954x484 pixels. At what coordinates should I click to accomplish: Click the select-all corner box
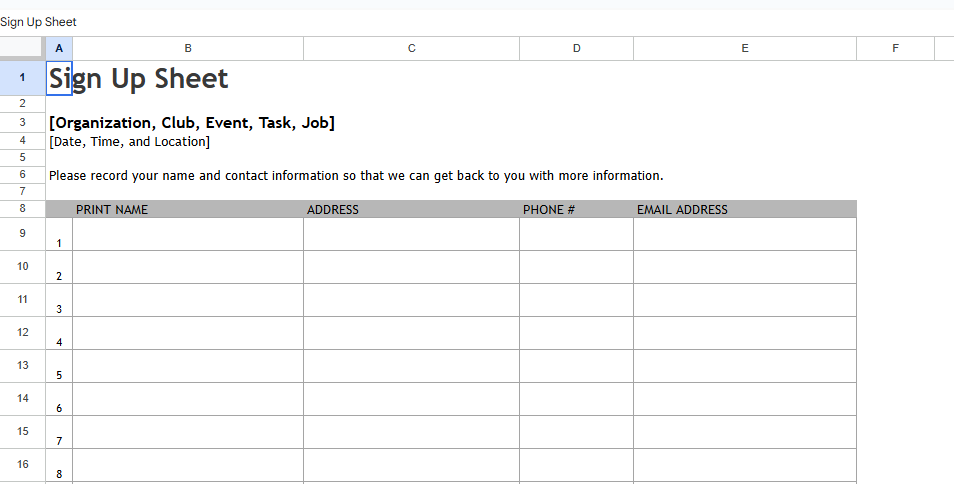click(x=22, y=48)
